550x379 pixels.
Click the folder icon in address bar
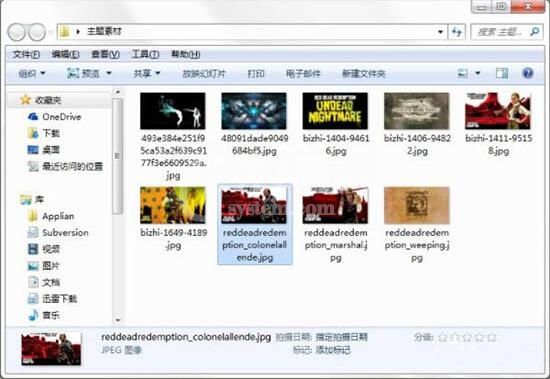pyautogui.click(x=65, y=32)
